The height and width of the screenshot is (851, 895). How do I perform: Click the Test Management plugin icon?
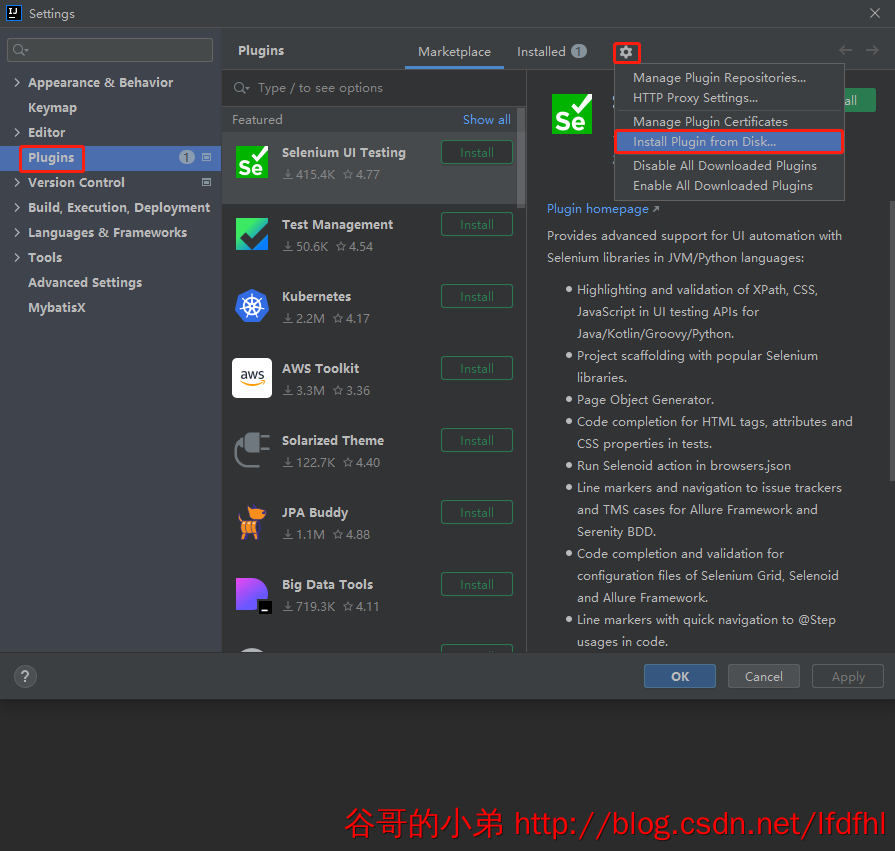click(x=252, y=234)
